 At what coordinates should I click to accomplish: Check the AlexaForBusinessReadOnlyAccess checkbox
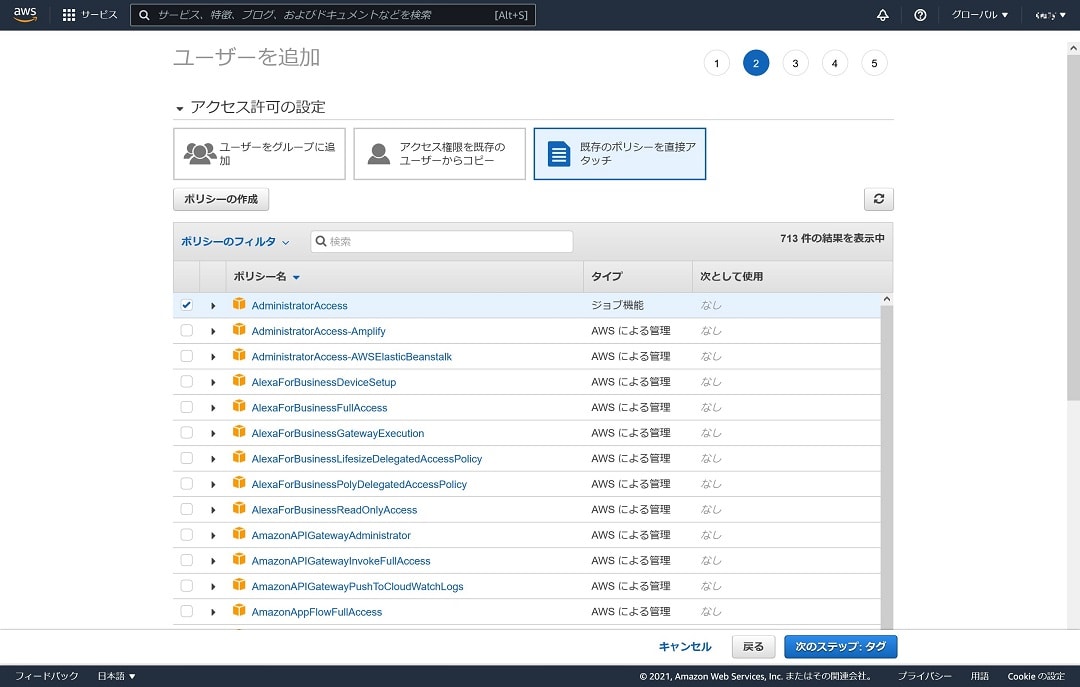coord(187,509)
